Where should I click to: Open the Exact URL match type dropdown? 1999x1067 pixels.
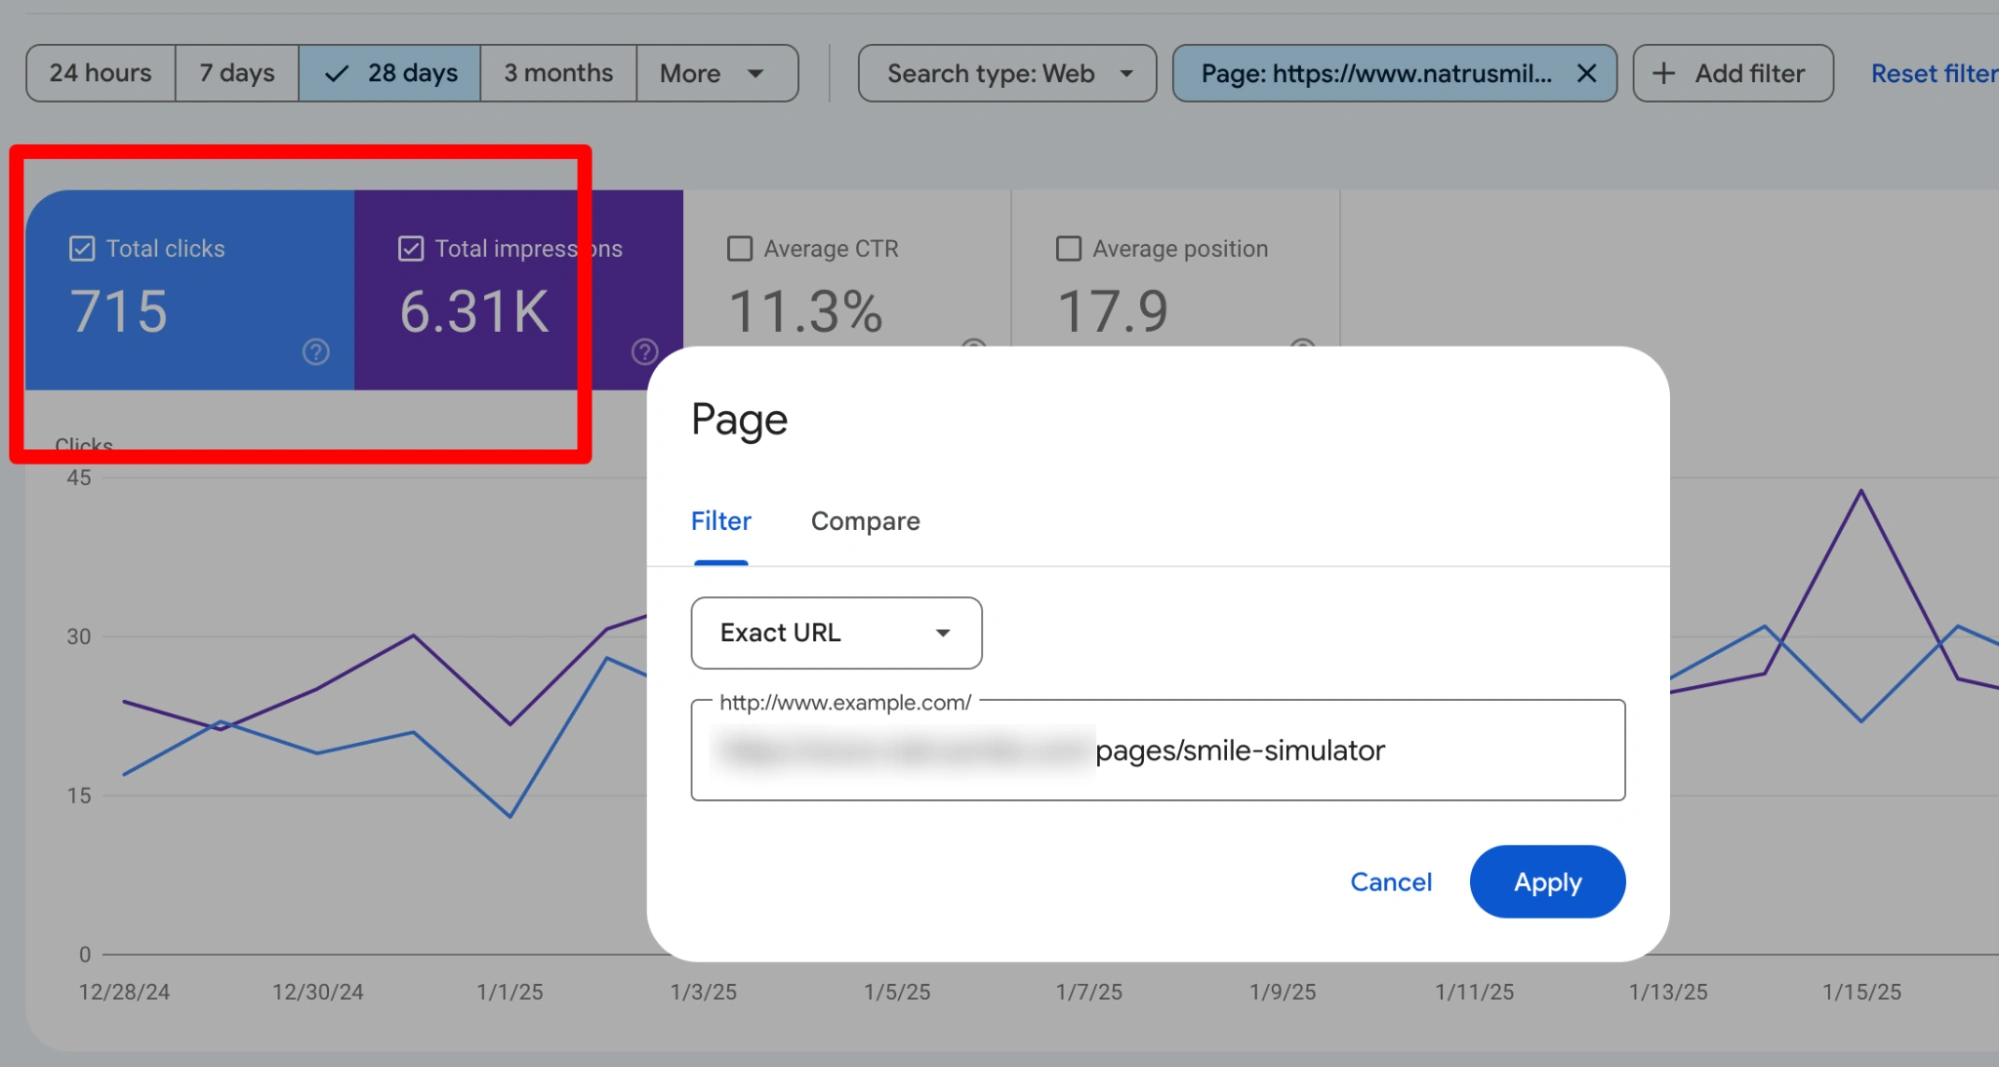pyautogui.click(x=836, y=633)
